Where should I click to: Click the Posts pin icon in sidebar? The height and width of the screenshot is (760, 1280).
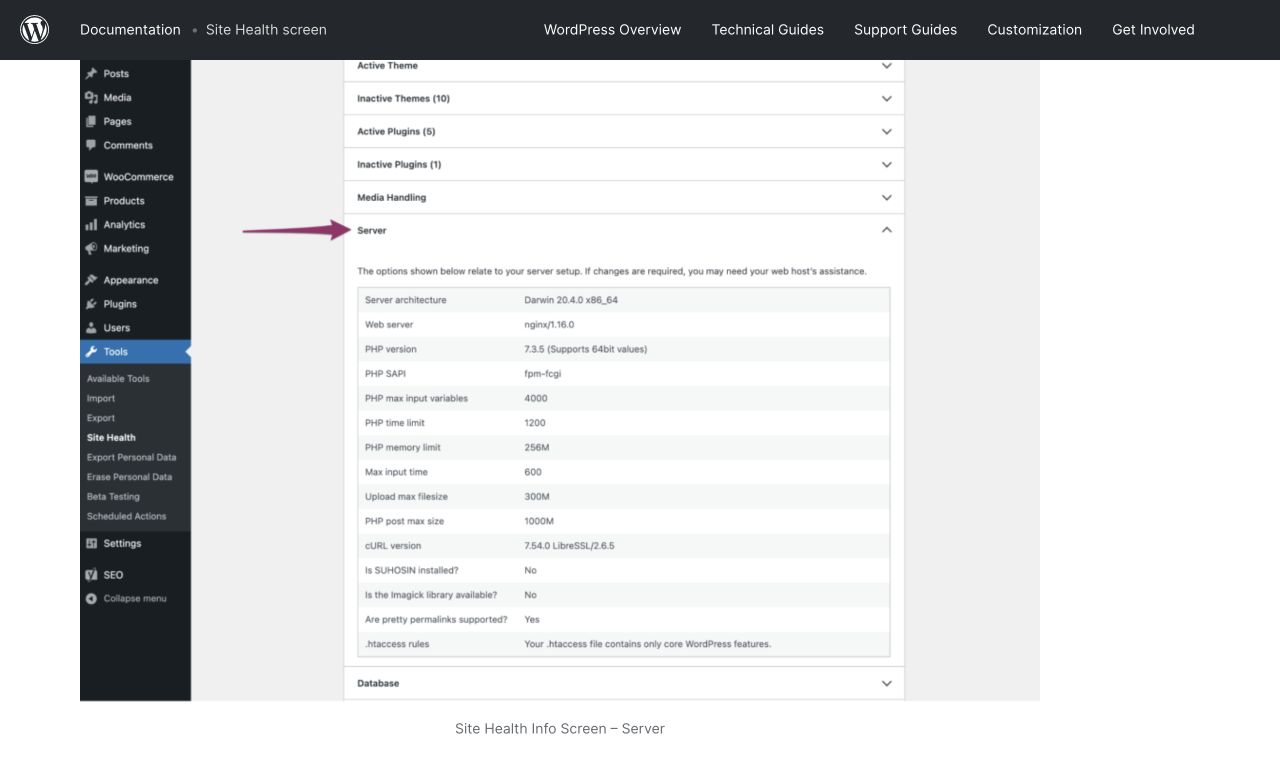[x=91, y=74]
